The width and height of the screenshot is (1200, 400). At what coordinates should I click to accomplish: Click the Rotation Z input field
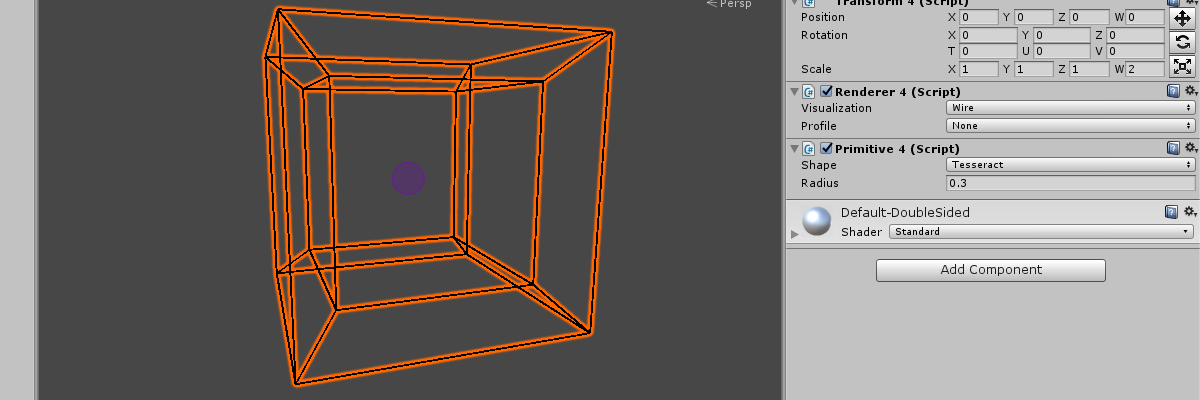(x=1136, y=35)
